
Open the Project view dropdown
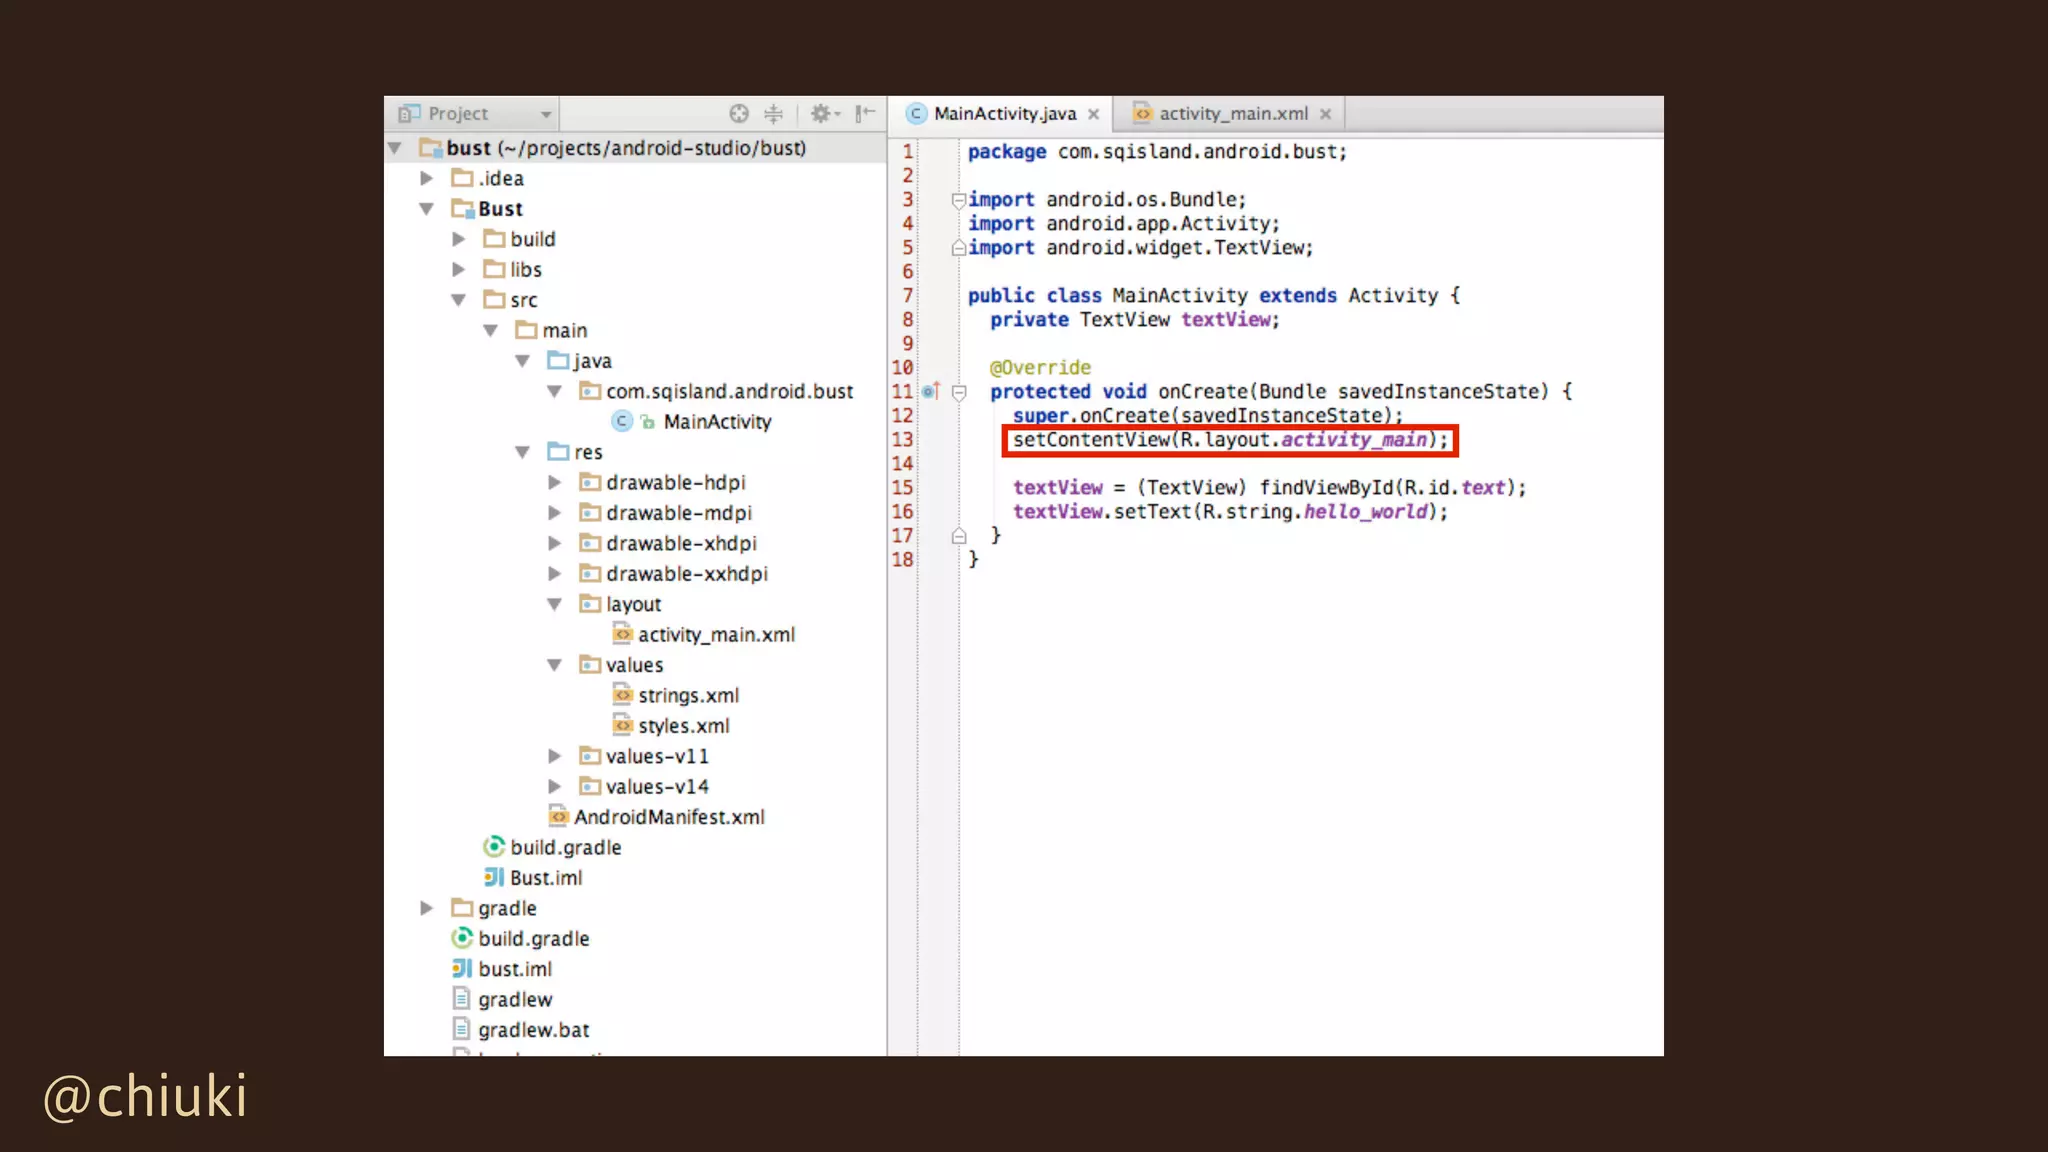[x=546, y=114]
